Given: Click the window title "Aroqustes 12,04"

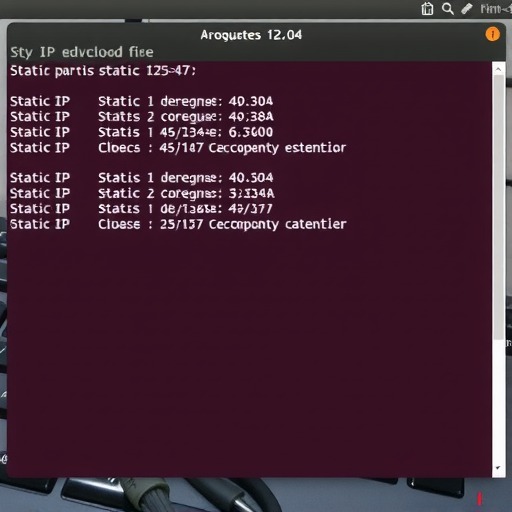Looking at the screenshot, I should pos(251,35).
